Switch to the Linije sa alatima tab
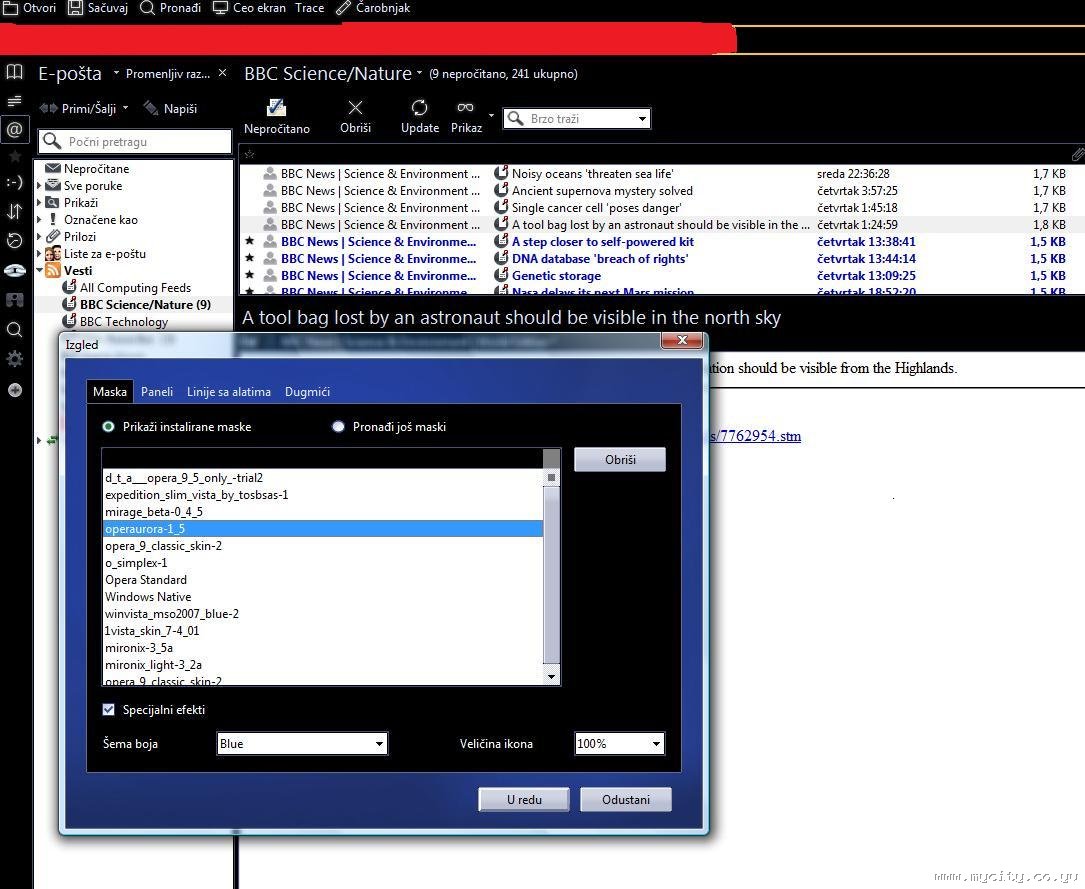1085x889 pixels. point(229,392)
